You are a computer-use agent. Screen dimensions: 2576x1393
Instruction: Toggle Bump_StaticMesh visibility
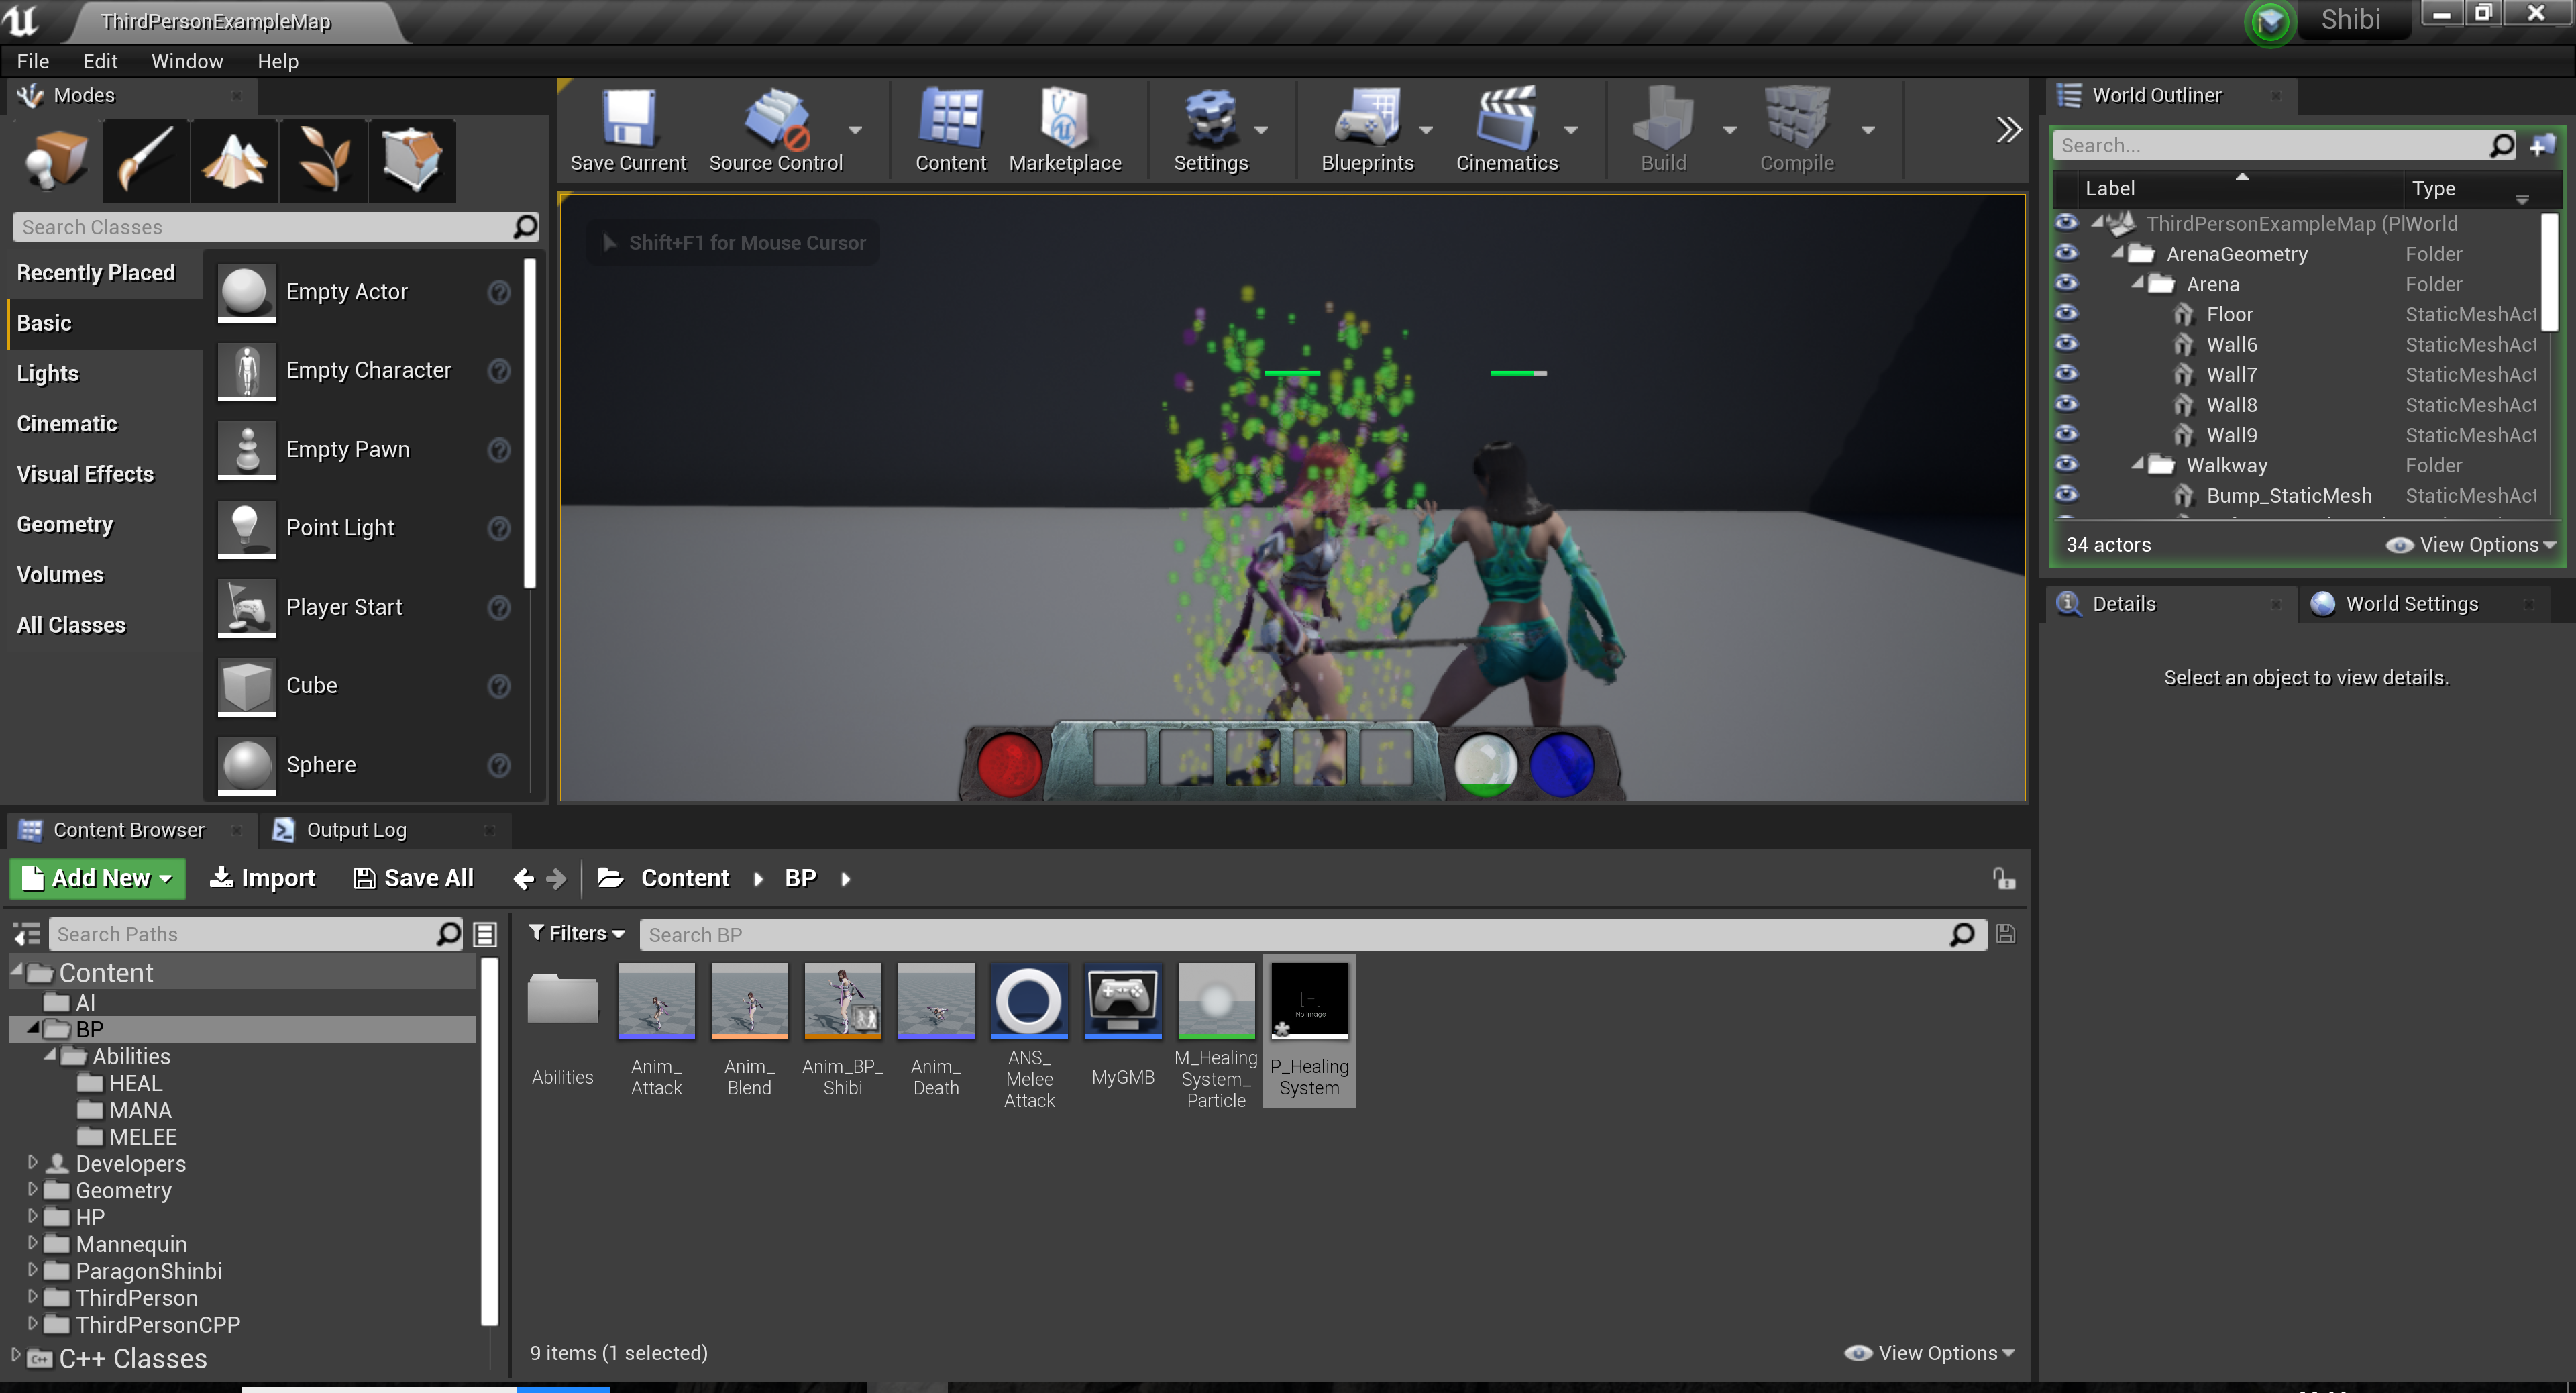2067,494
